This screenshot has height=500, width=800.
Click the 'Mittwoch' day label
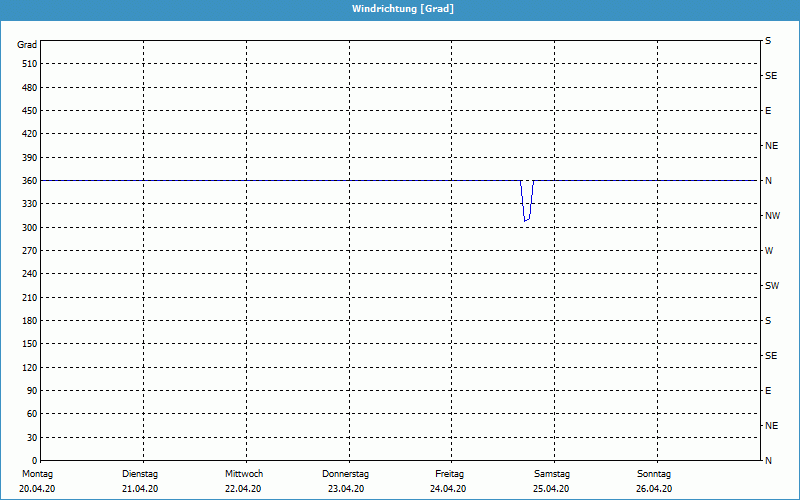pyautogui.click(x=244, y=474)
